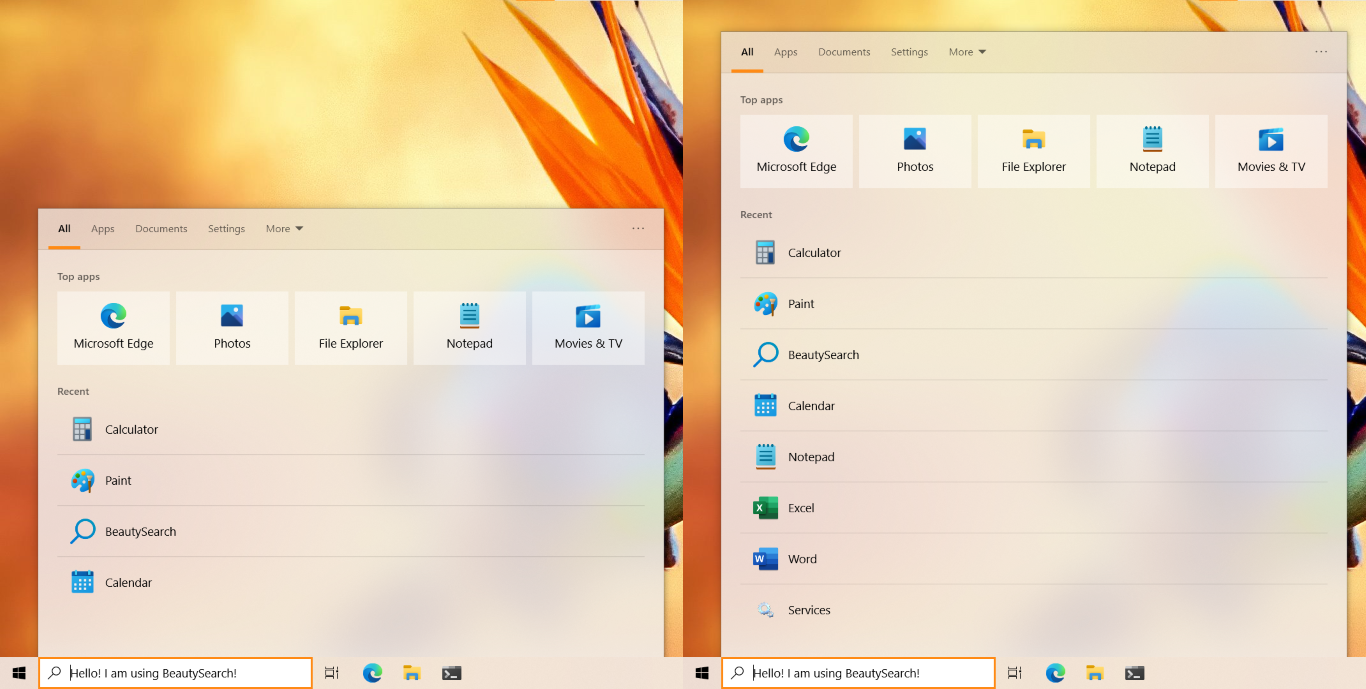The height and width of the screenshot is (689, 1366).
Task: Open Movies & TV tile in right panel
Action: (1271, 151)
